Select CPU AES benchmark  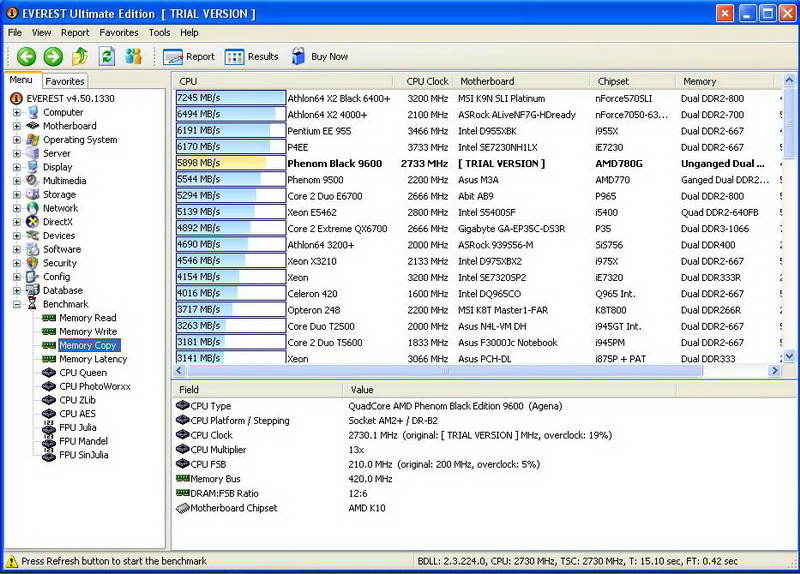(78, 414)
